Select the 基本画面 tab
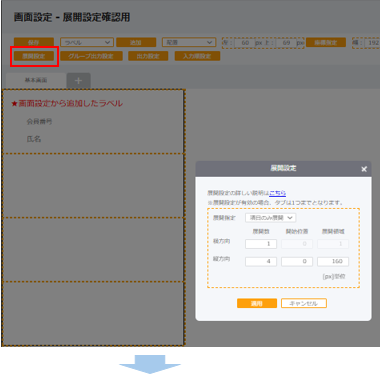The width and height of the screenshot is (380, 380). [36, 80]
